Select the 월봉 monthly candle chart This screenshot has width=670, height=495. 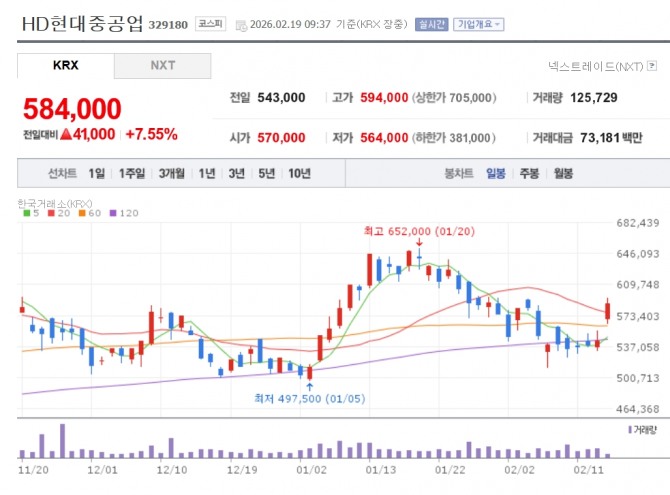pyautogui.click(x=563, y=173)
